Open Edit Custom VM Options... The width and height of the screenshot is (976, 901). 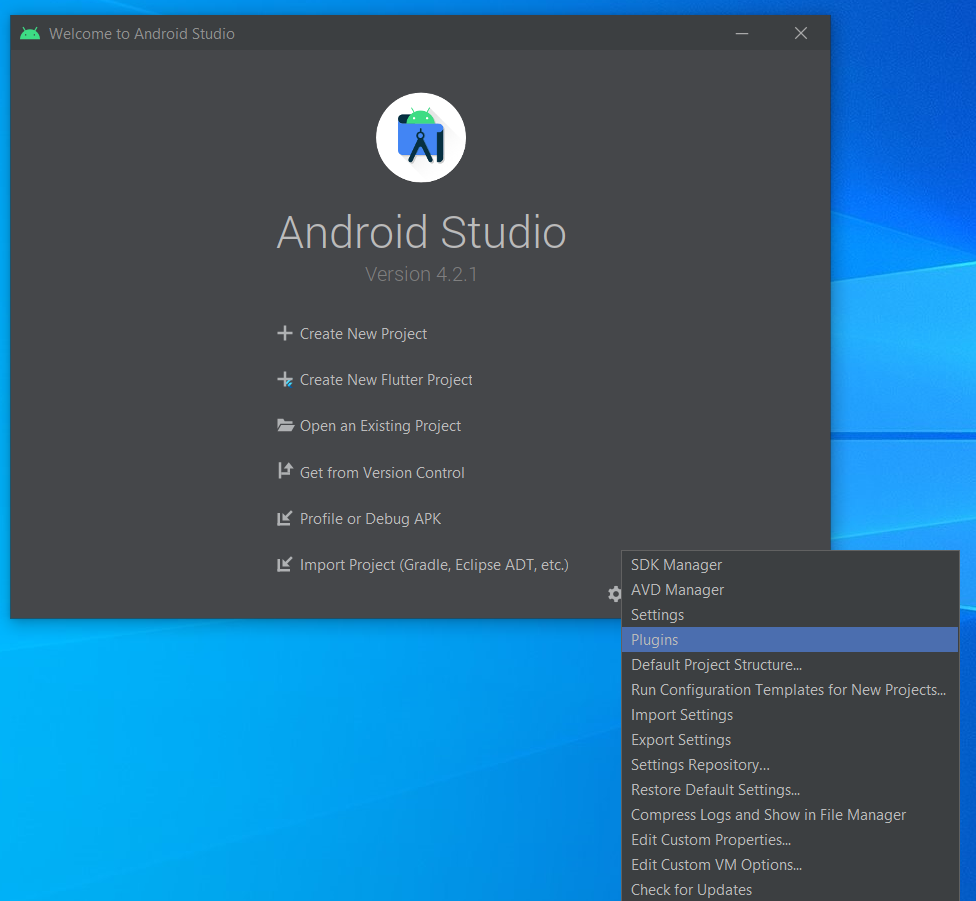(790, 865)
